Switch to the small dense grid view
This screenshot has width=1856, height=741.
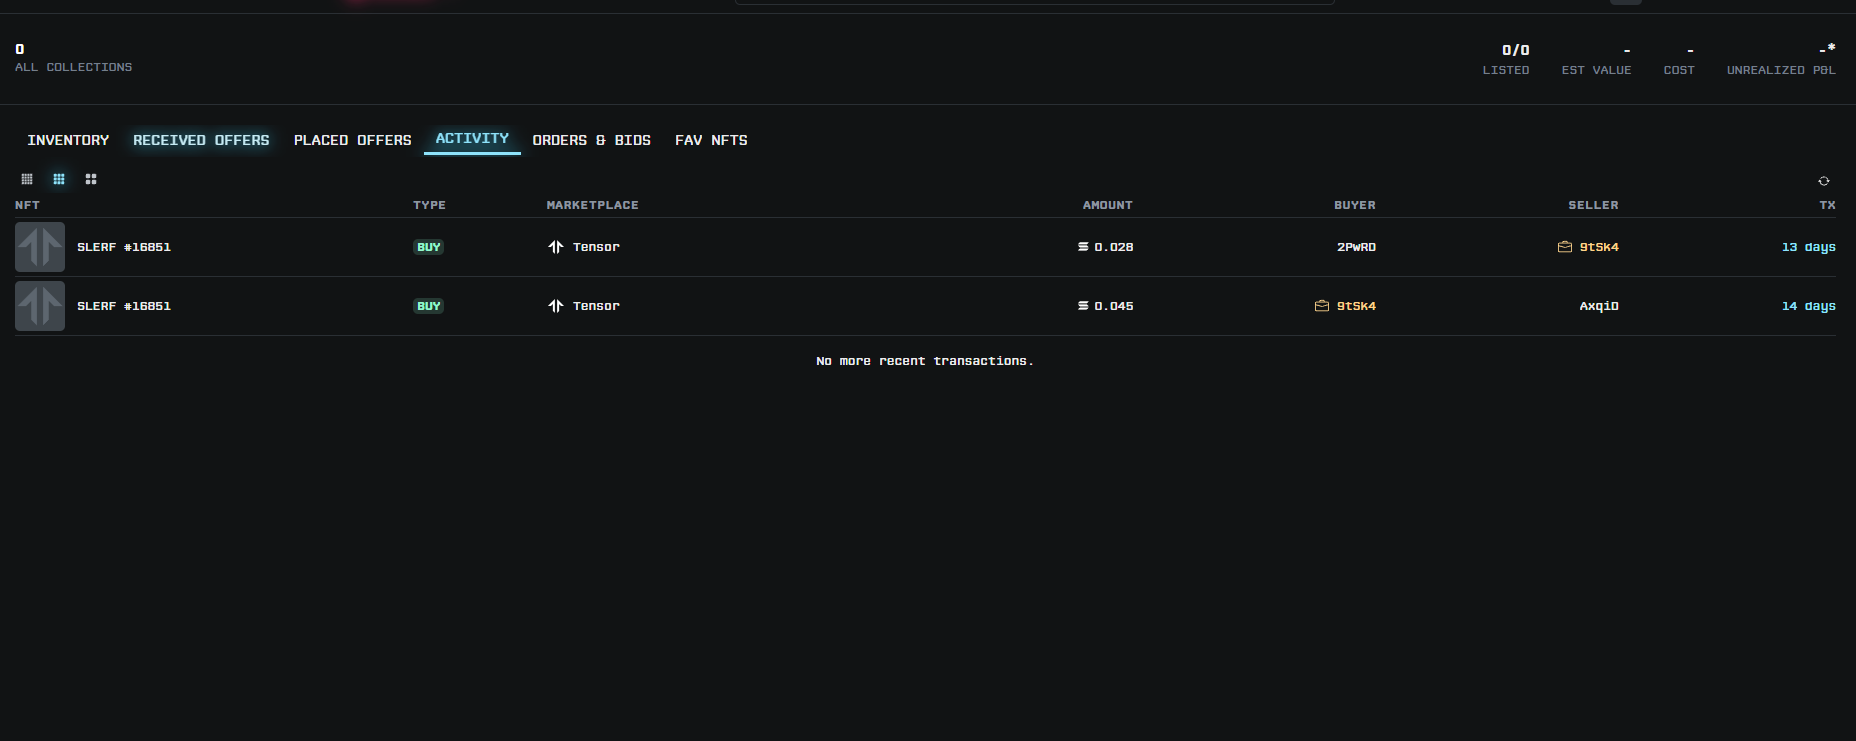[x=27, y=179]
